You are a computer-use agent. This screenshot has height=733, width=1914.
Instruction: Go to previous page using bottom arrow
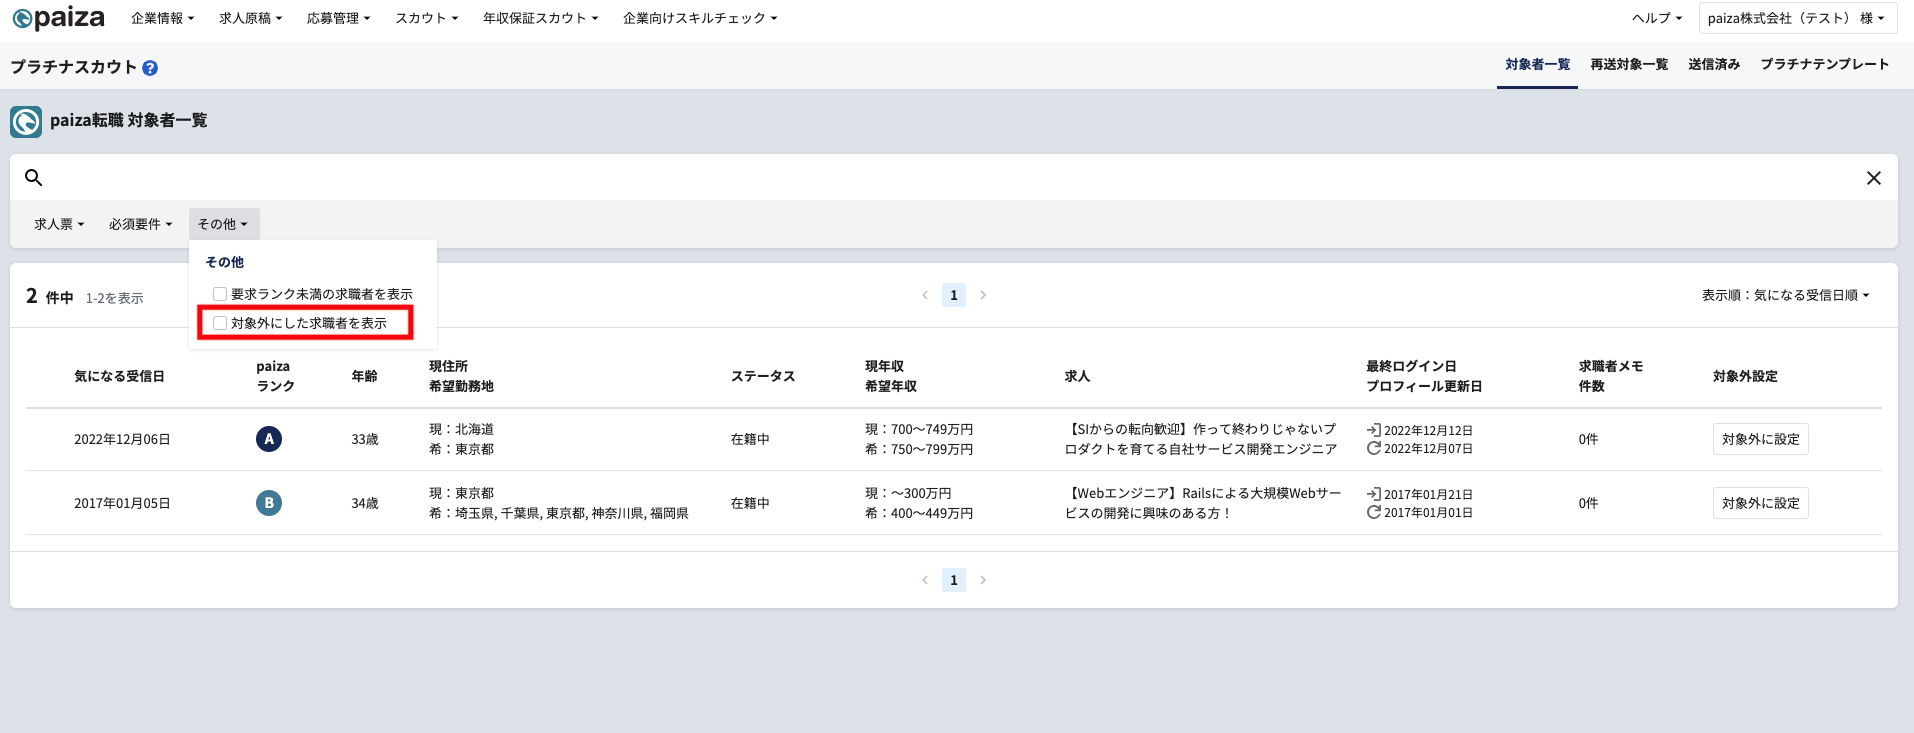[x=925, y=580]
